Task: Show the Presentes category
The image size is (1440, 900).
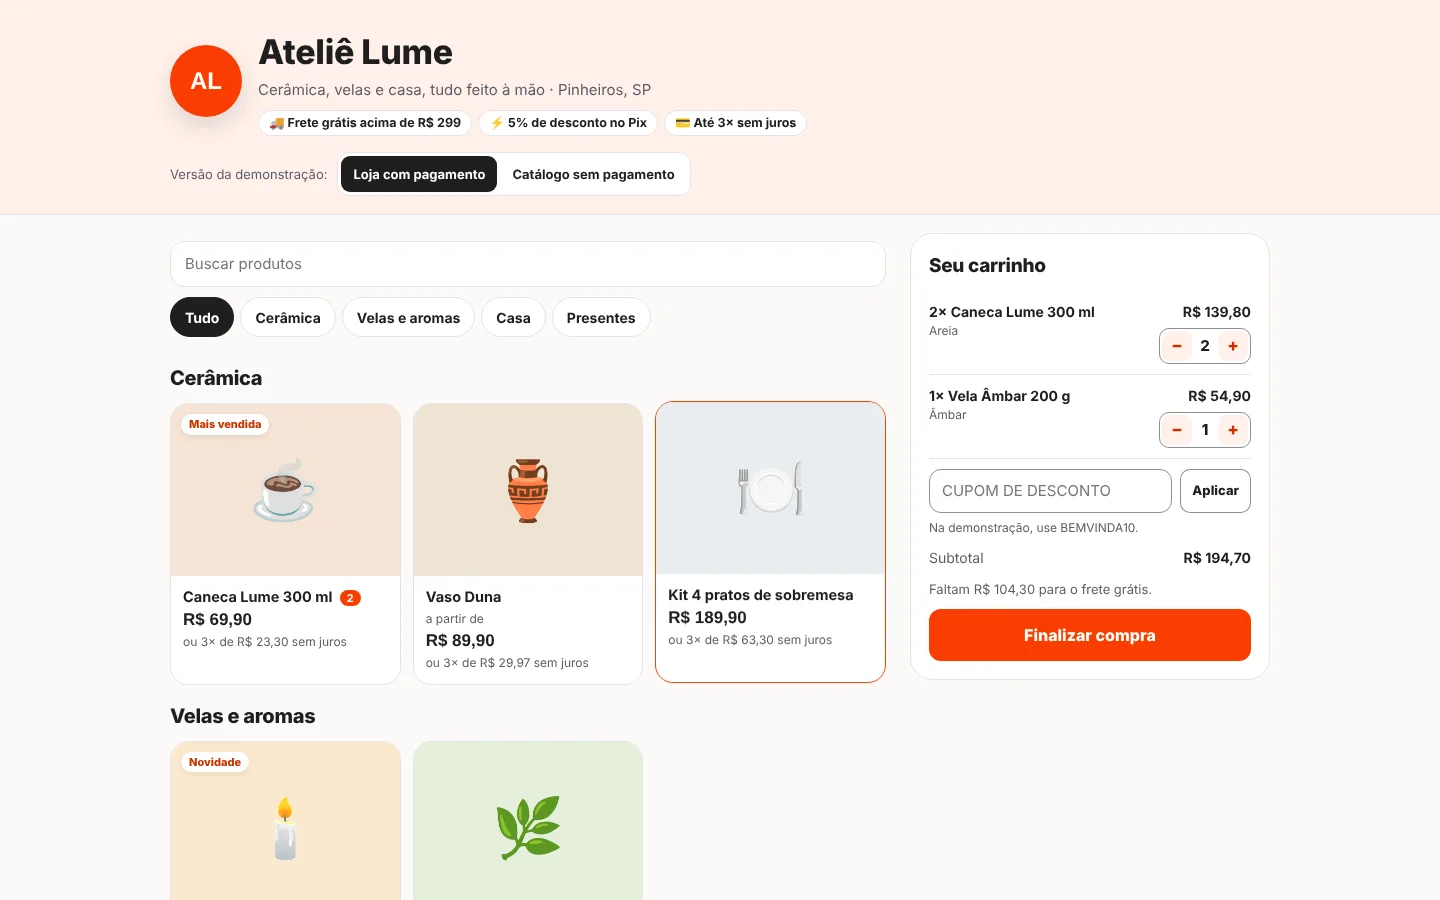Action: 601,318
